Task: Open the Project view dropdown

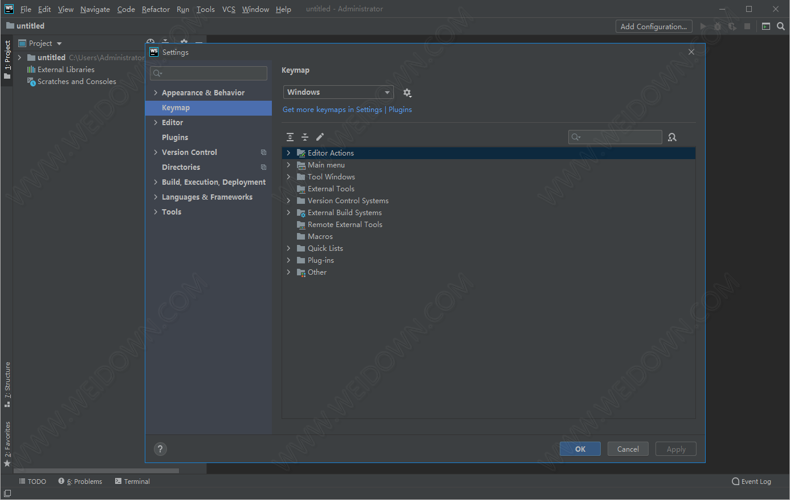Action: [40, 43]
